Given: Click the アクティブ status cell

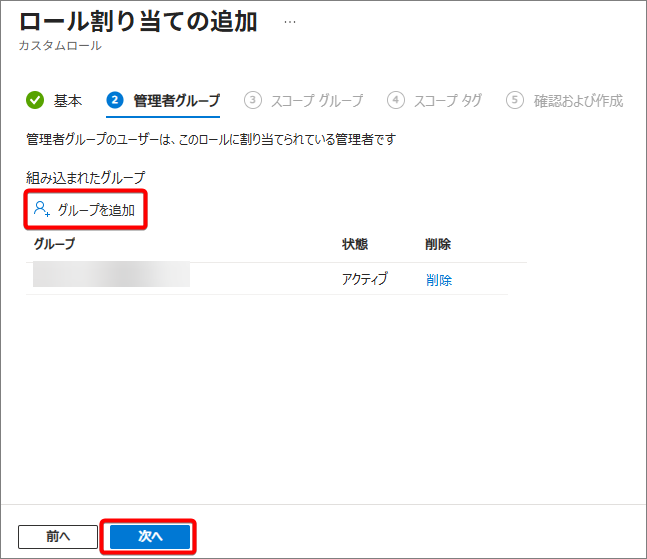Looking at the screenshot, I should (364, 280).
